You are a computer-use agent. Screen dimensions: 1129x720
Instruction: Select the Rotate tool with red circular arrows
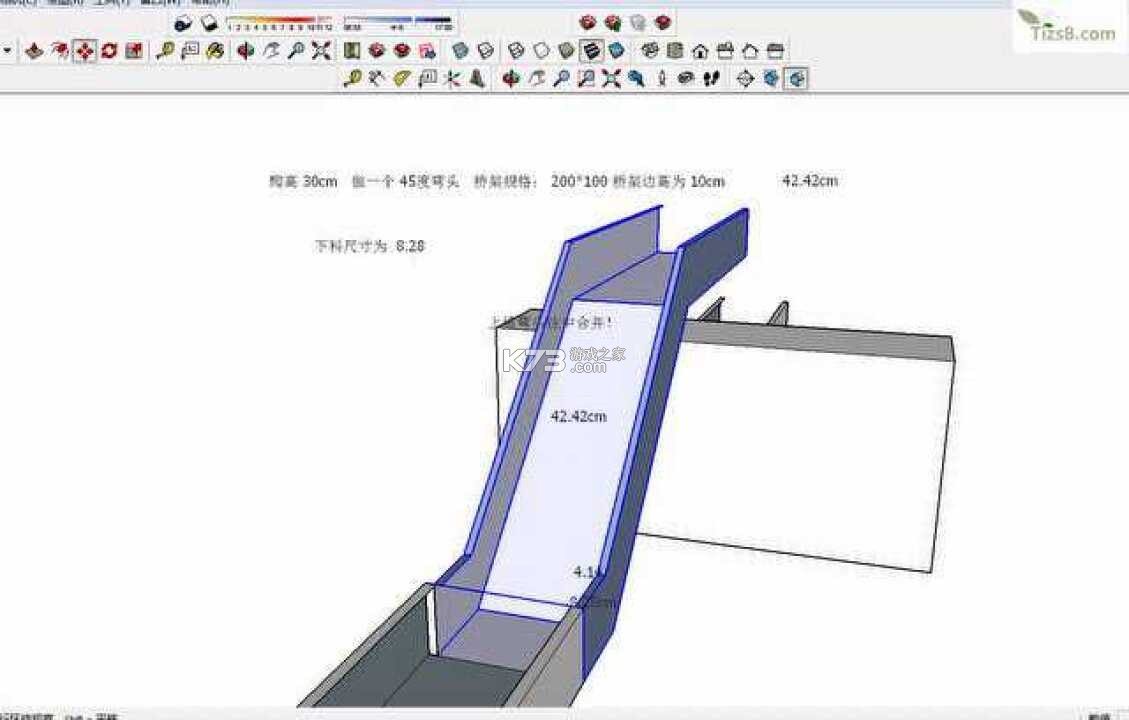click(x=109, y=51)
